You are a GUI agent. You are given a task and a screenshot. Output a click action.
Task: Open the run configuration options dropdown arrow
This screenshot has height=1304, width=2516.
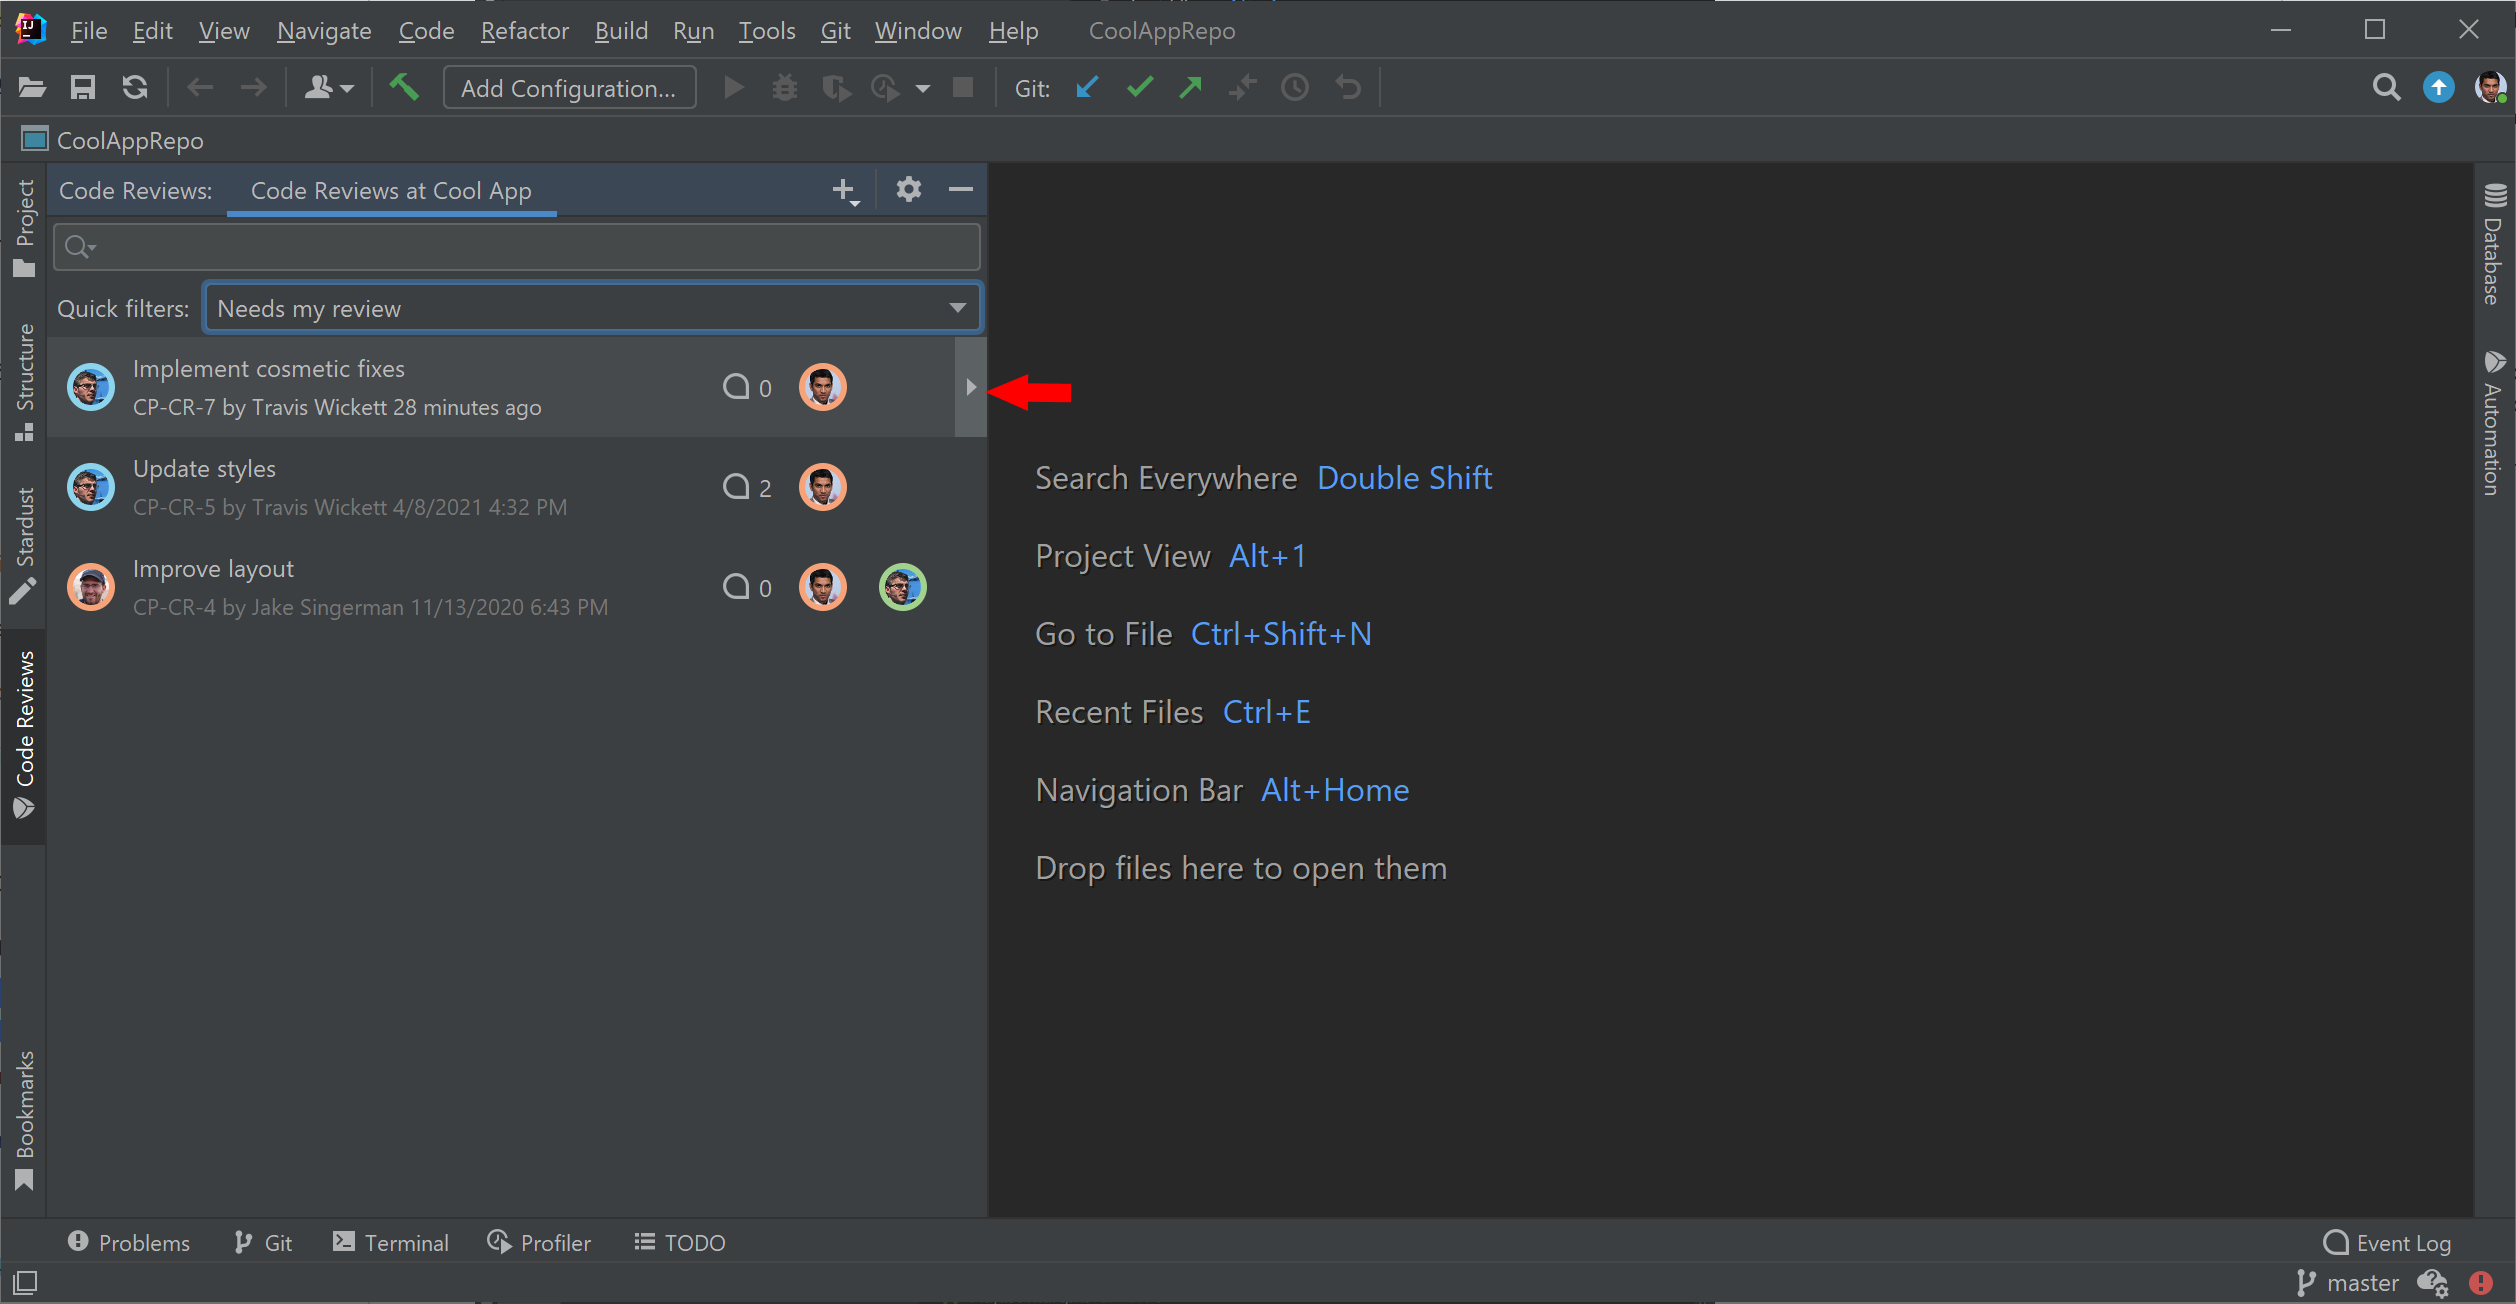[921, 87]
